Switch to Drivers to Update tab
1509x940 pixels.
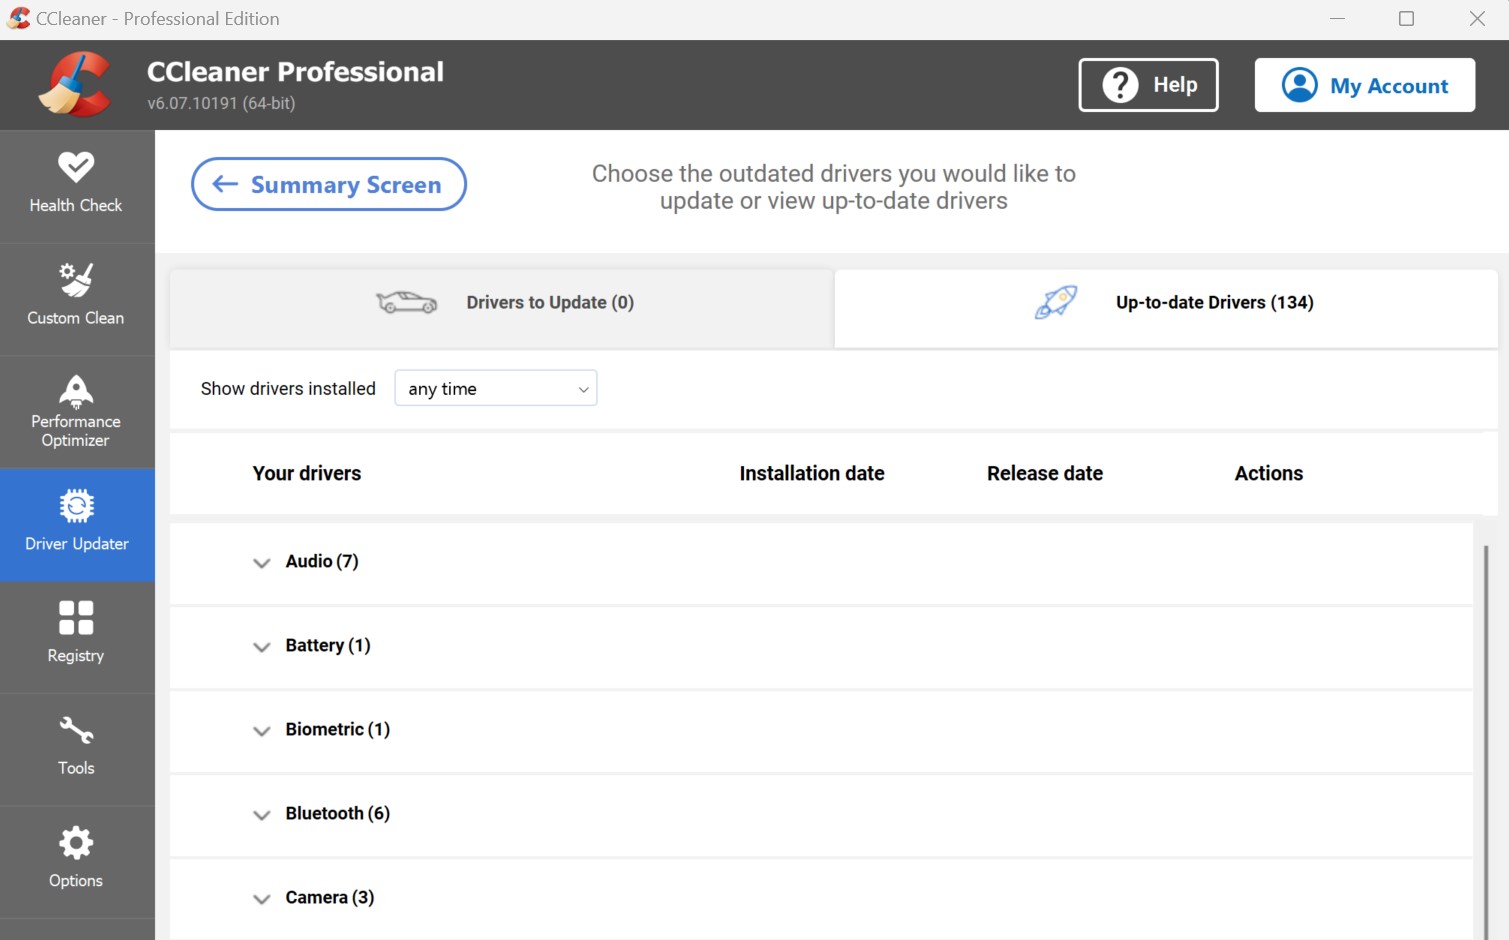pos(502,303)
